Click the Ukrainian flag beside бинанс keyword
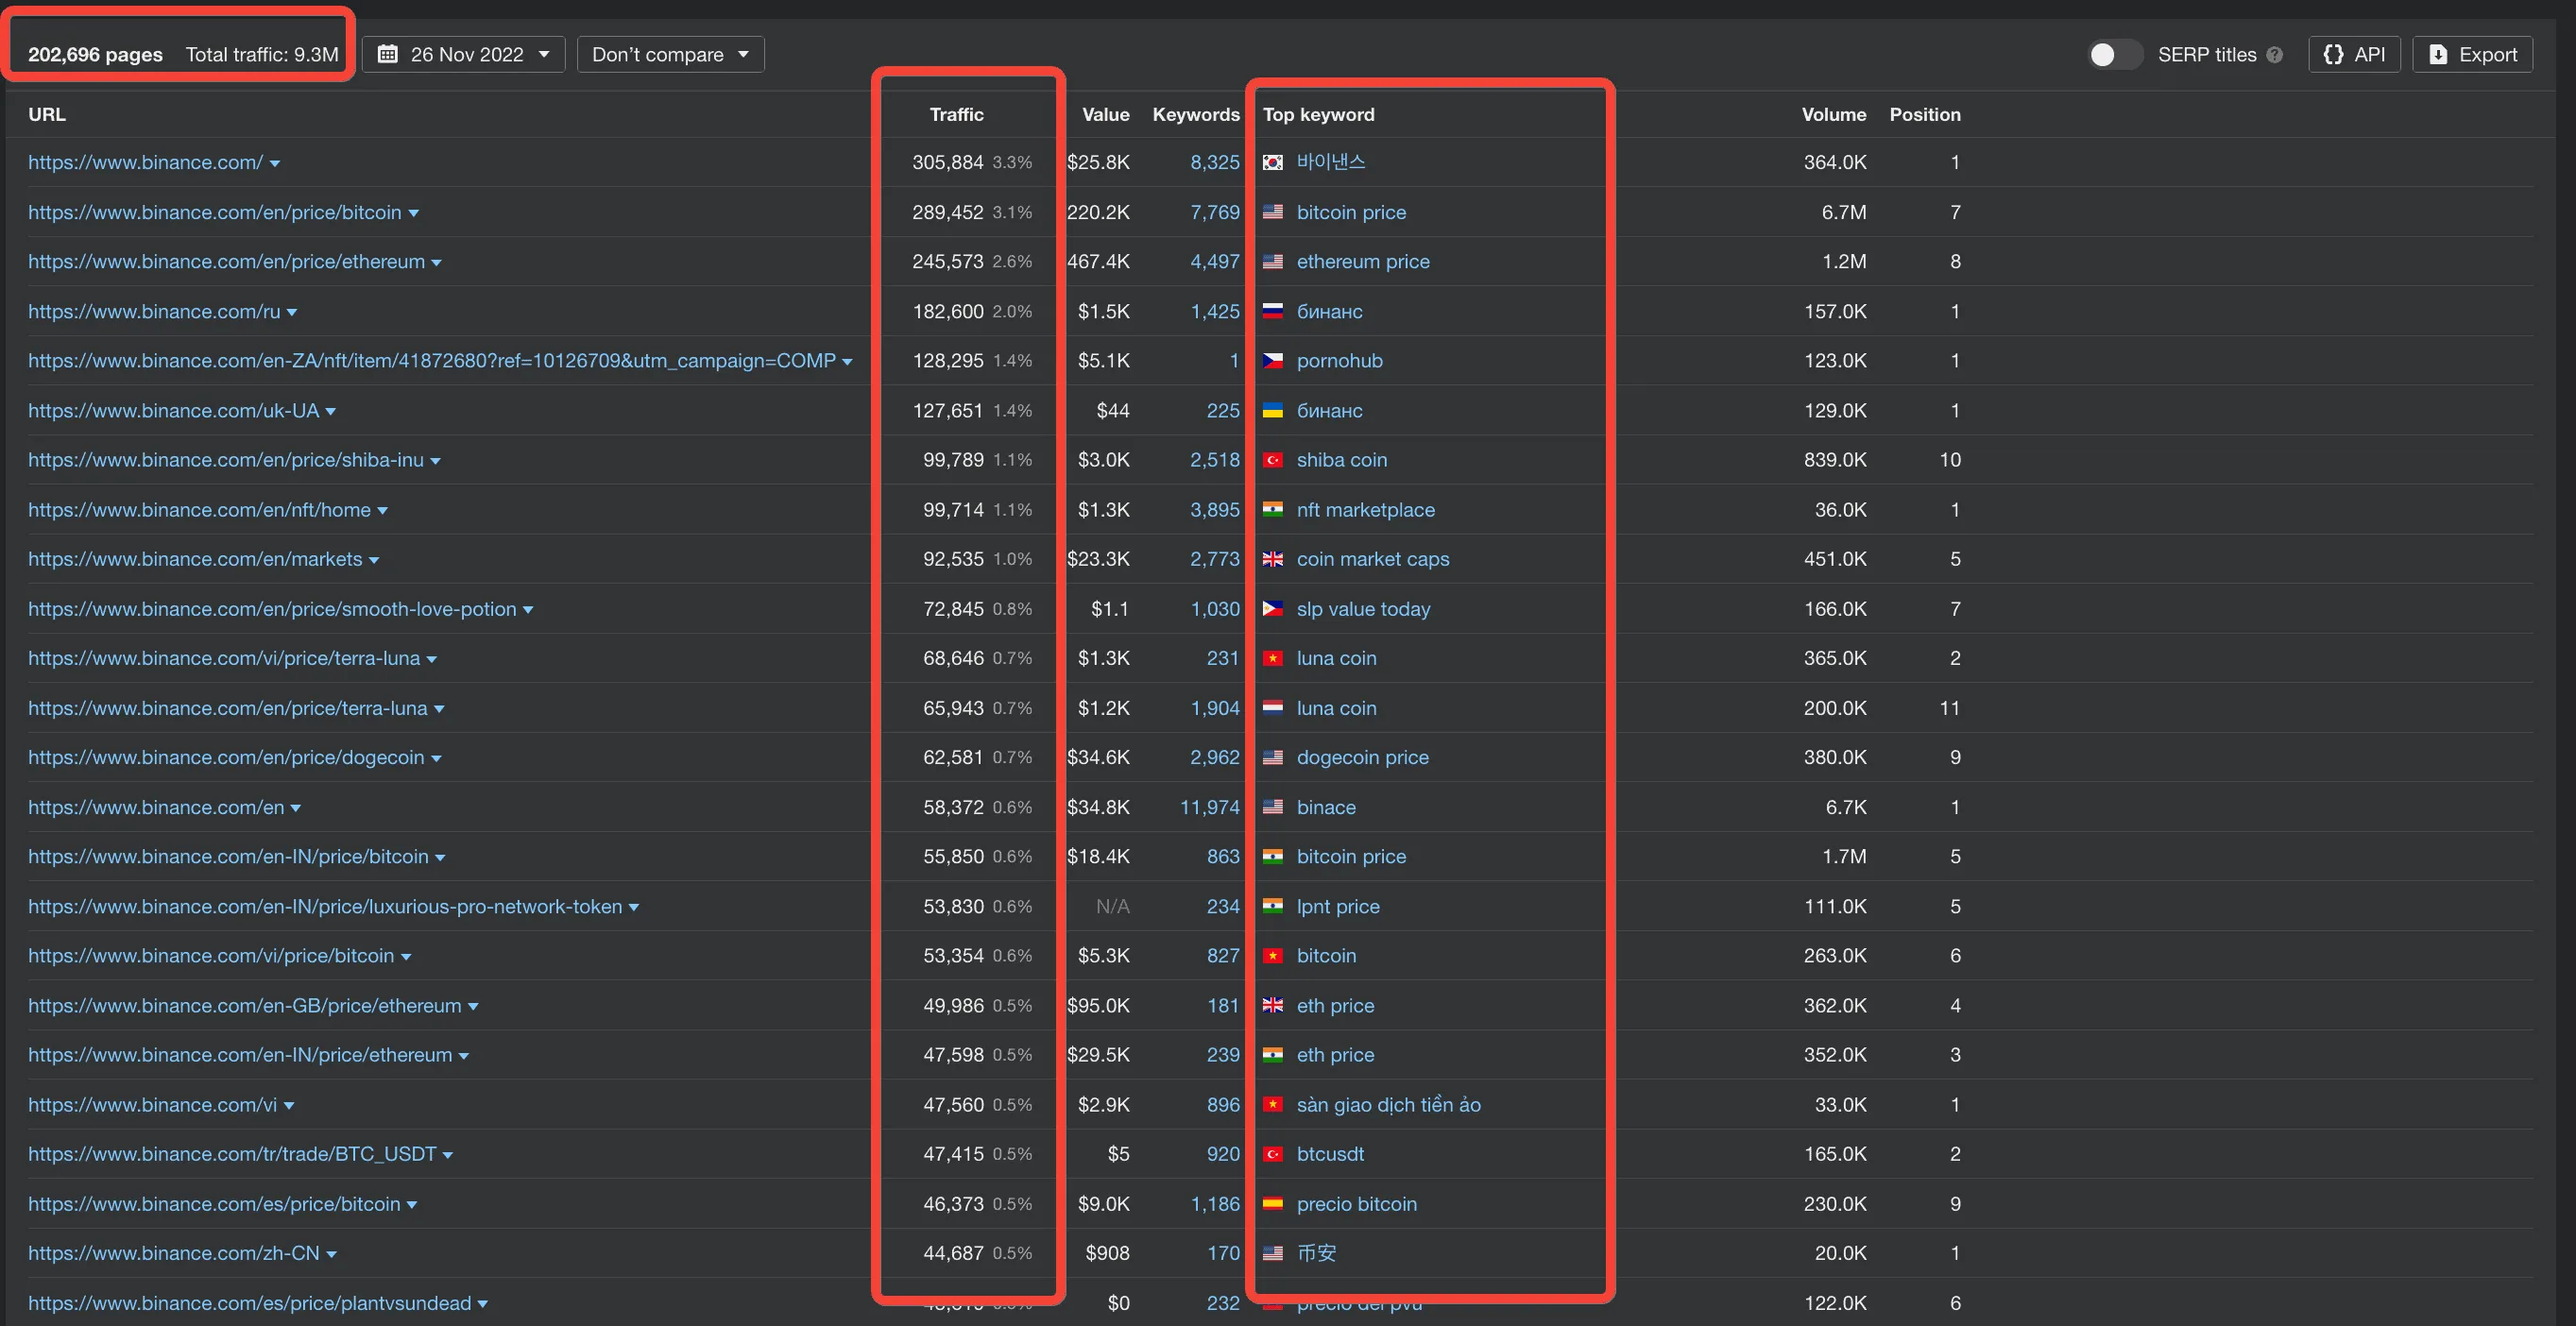The image size is (2576, 1326). click(1273, 410)
